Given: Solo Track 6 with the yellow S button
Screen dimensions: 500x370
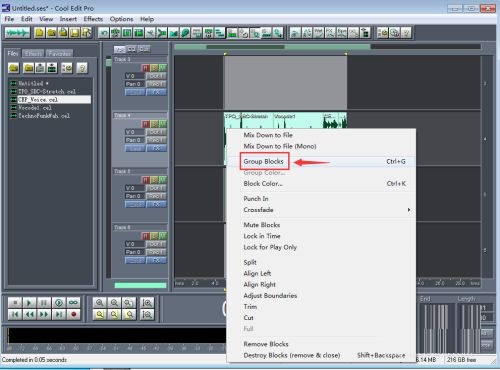Looking at the screenshot, I should point(154,236).
